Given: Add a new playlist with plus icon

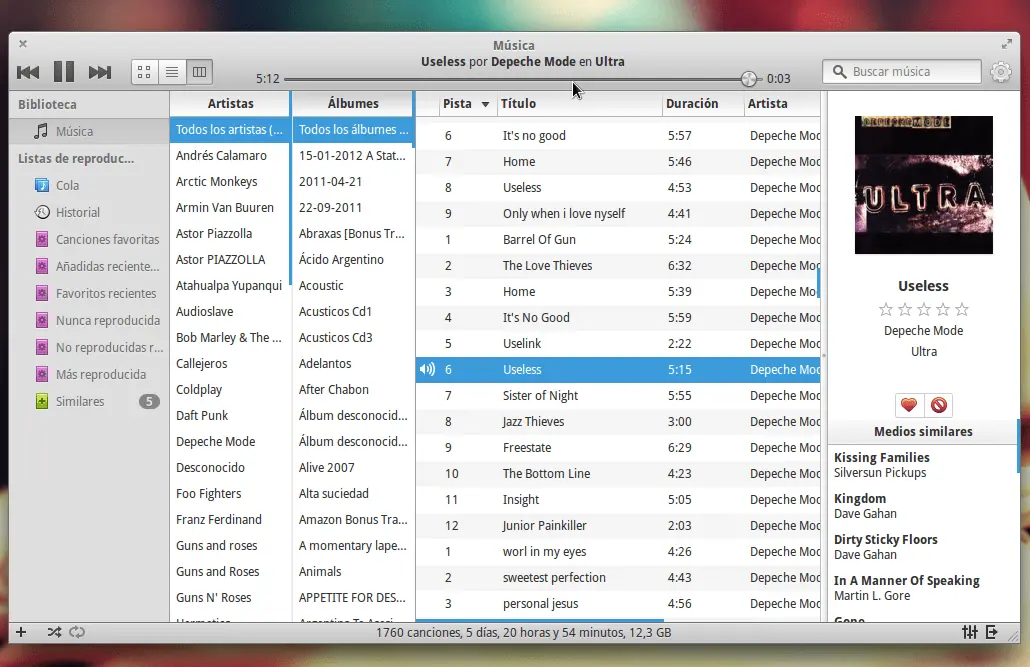Looking at the screenshot, I should pos(21,632).
